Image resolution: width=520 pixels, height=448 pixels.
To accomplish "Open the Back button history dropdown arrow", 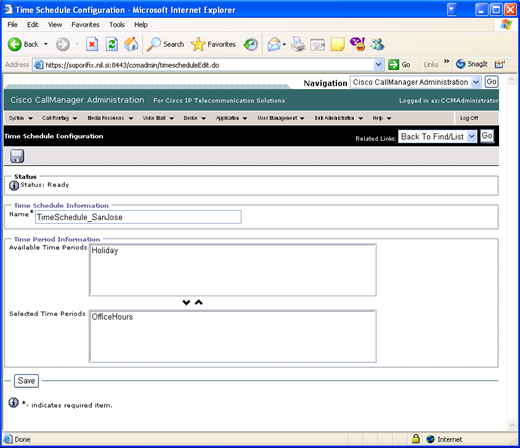I will click(46, 44).
